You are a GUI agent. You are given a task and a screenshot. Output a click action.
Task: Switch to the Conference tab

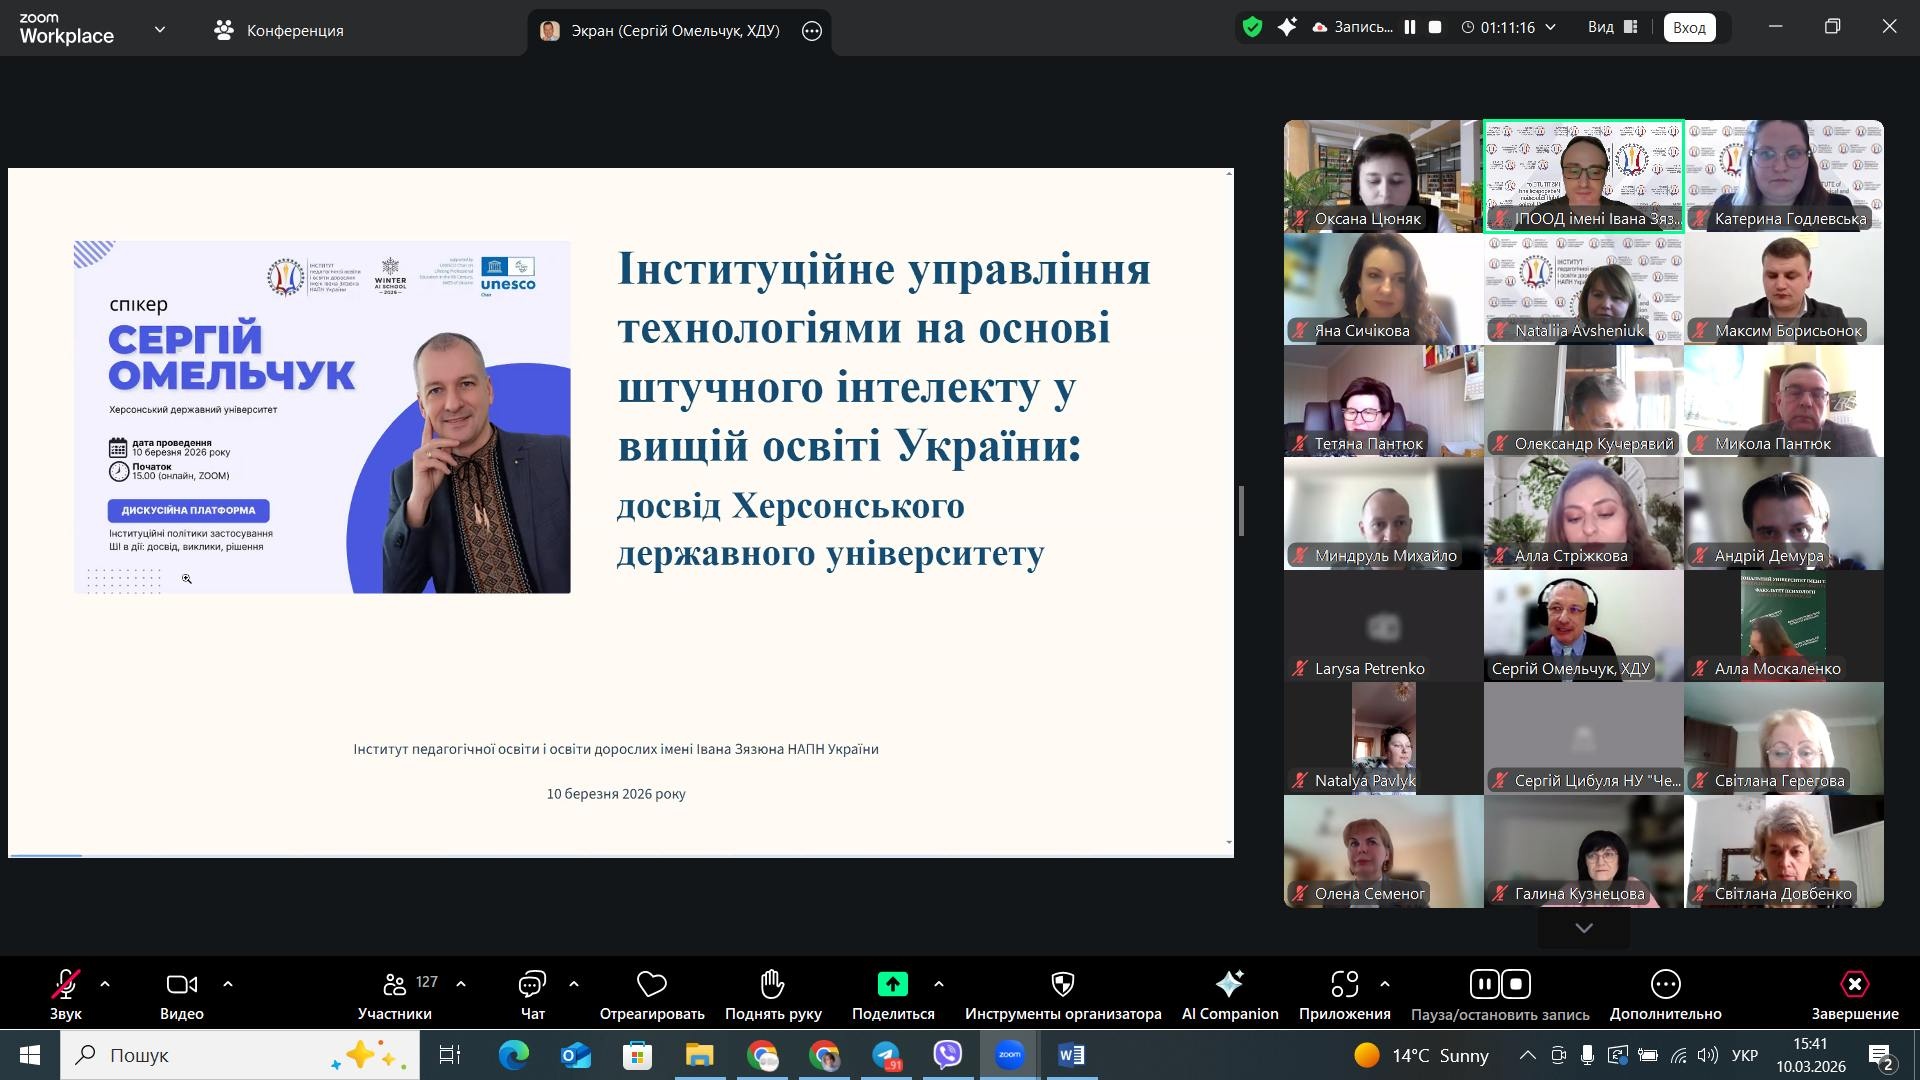(x=279, y=31)
